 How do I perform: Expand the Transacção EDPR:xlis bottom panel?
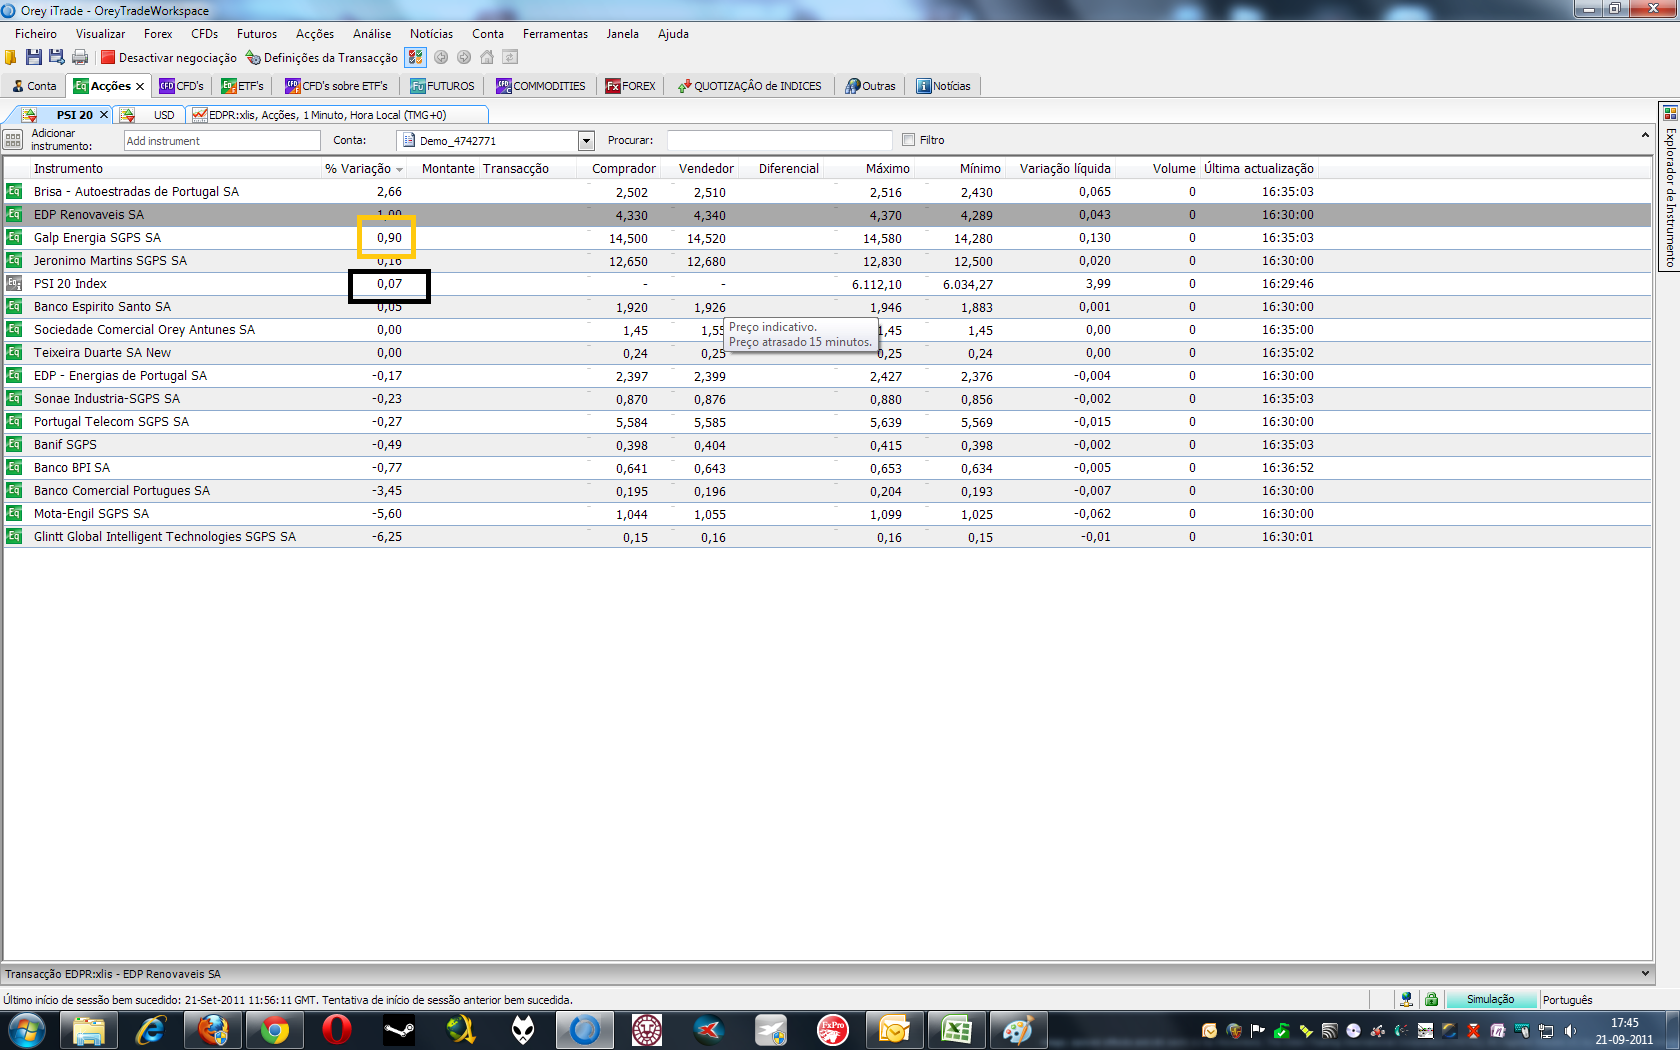coord(1645,973)
